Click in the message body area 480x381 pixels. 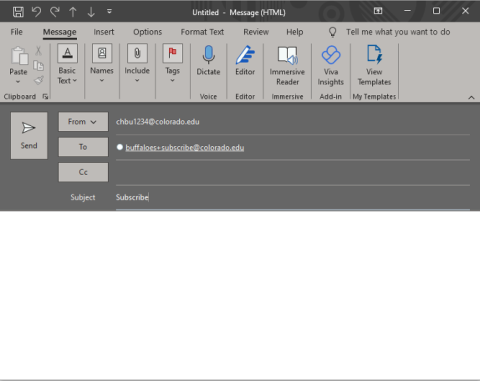pyautogui.click(x=240, y=295)
